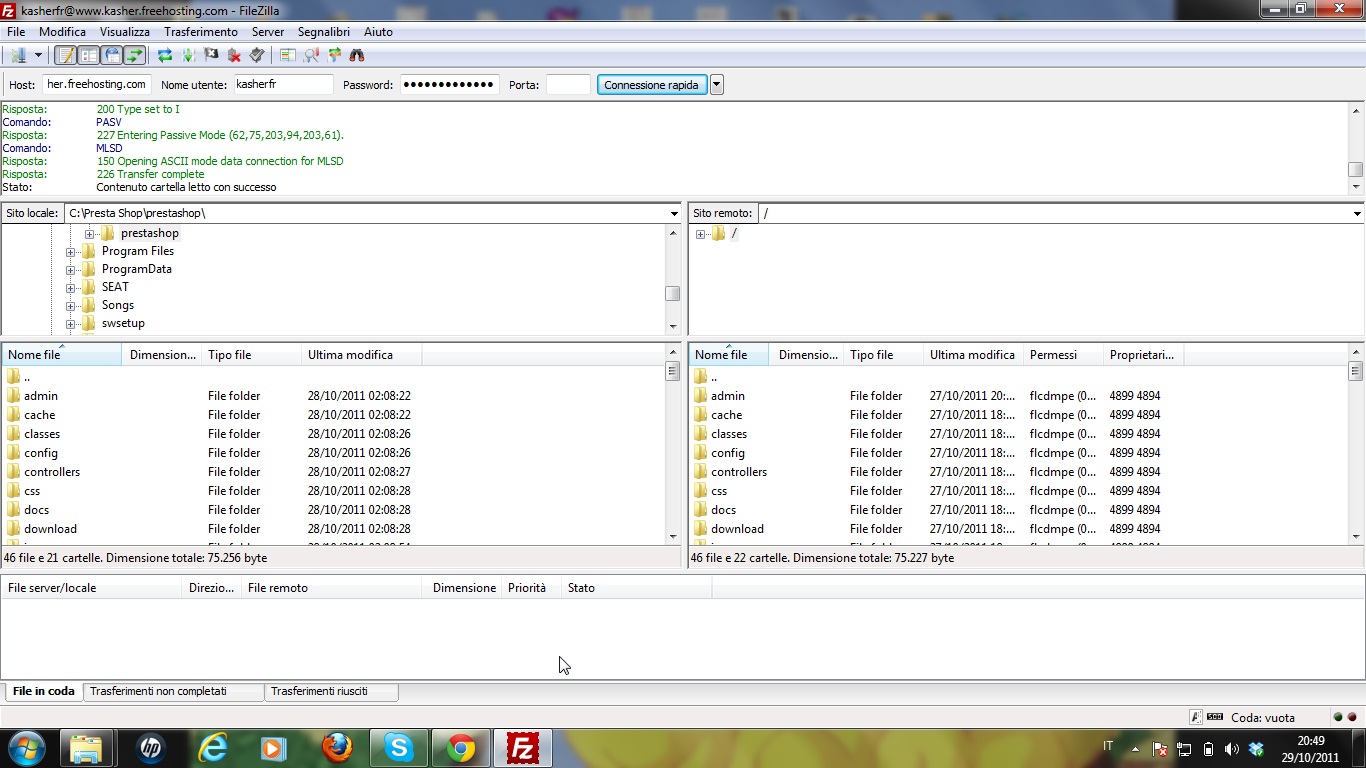The height and width of the screenshot is (768, 1366).
Task: Open the Sito locale path dropdown
Action: coord(674,213)
